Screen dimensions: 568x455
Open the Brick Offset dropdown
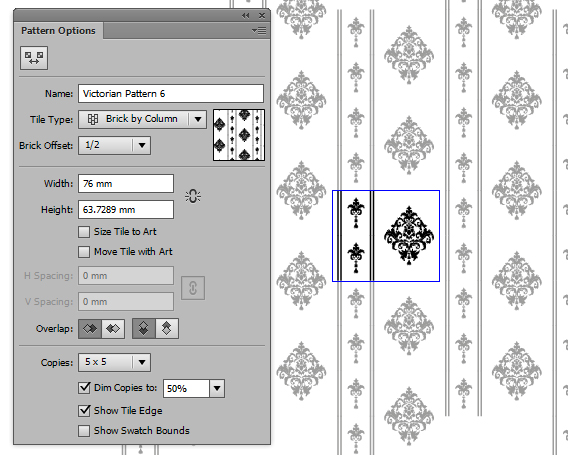tap(114, 145)
